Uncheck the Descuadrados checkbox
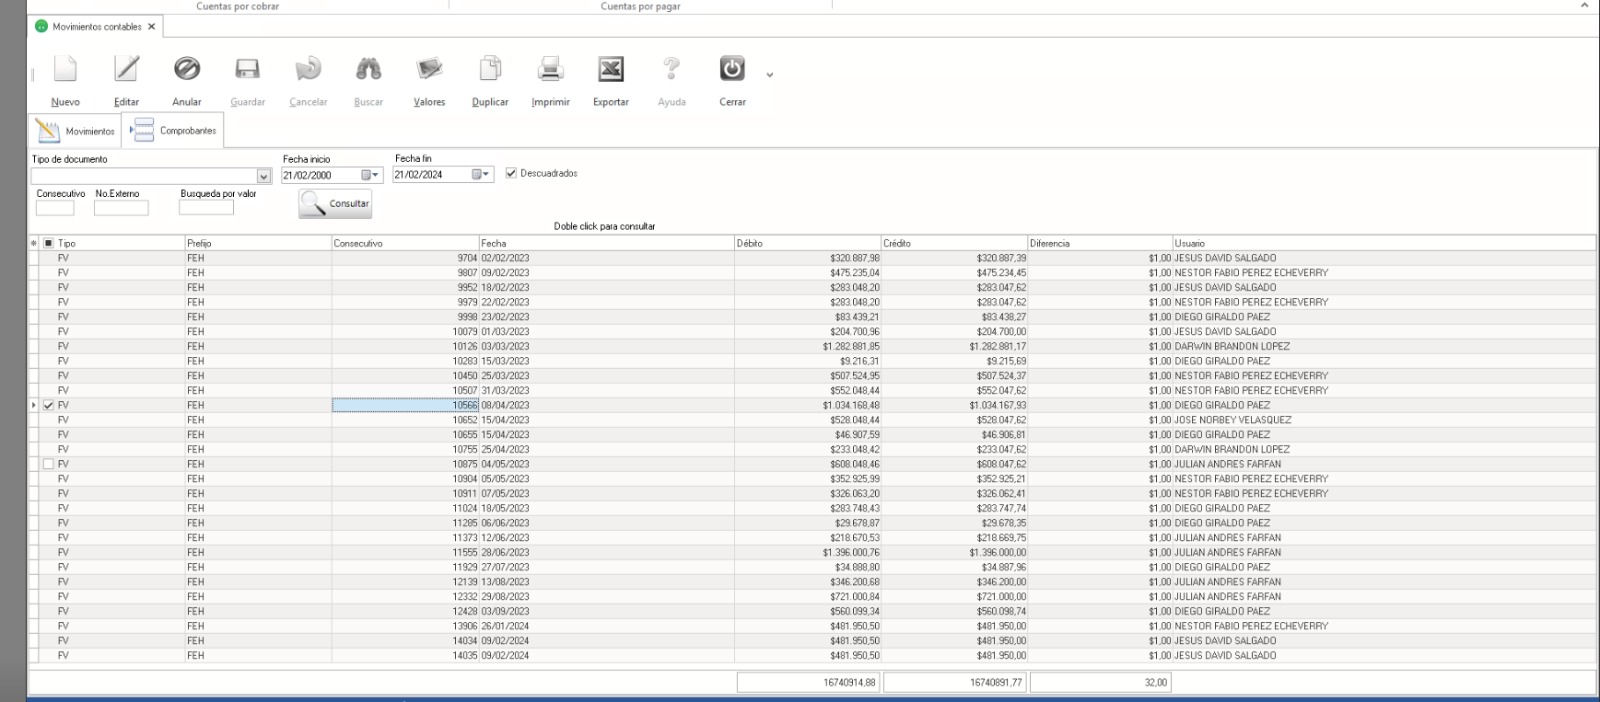This screenshot has width=1600, height=702. [x=512, y=173]
